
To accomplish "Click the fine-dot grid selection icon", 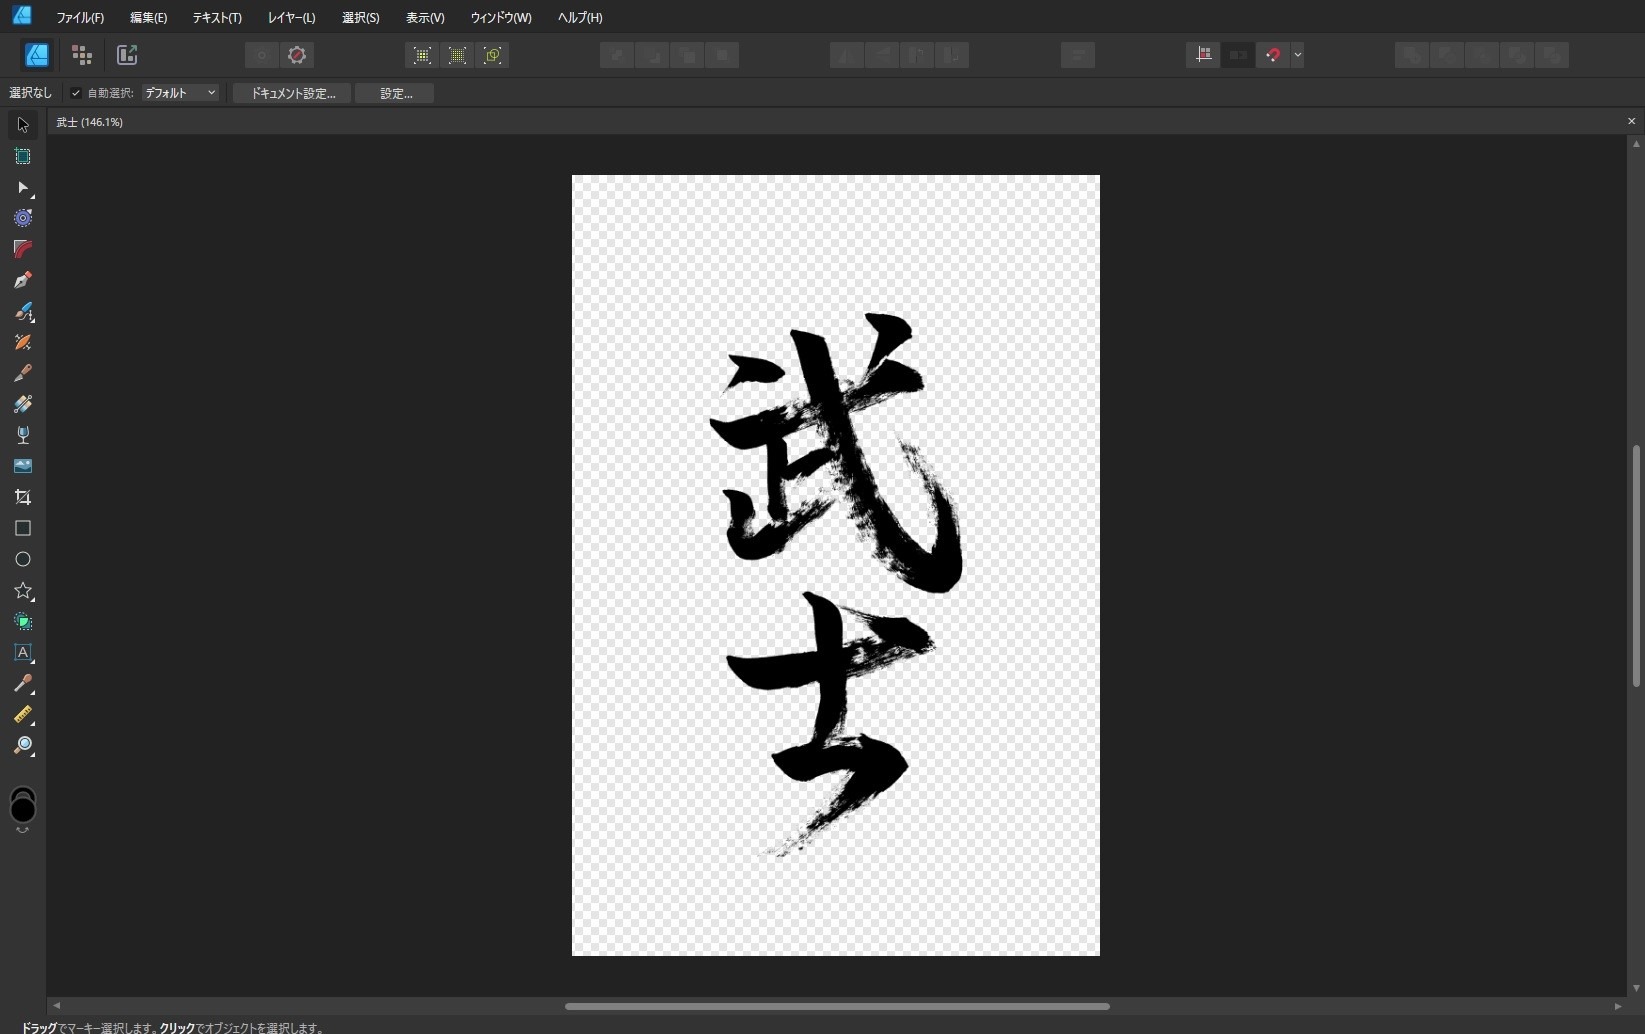I will 457,55.
